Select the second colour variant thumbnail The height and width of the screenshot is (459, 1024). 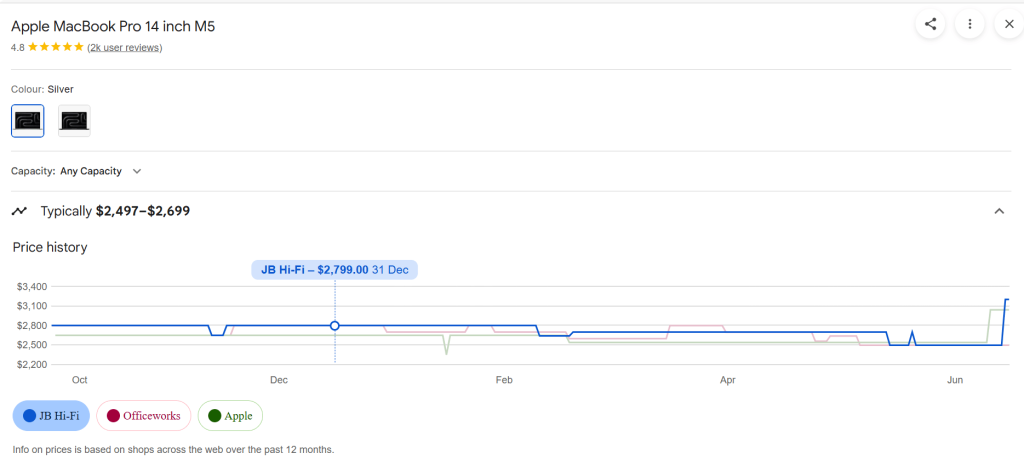click(74, 121)
